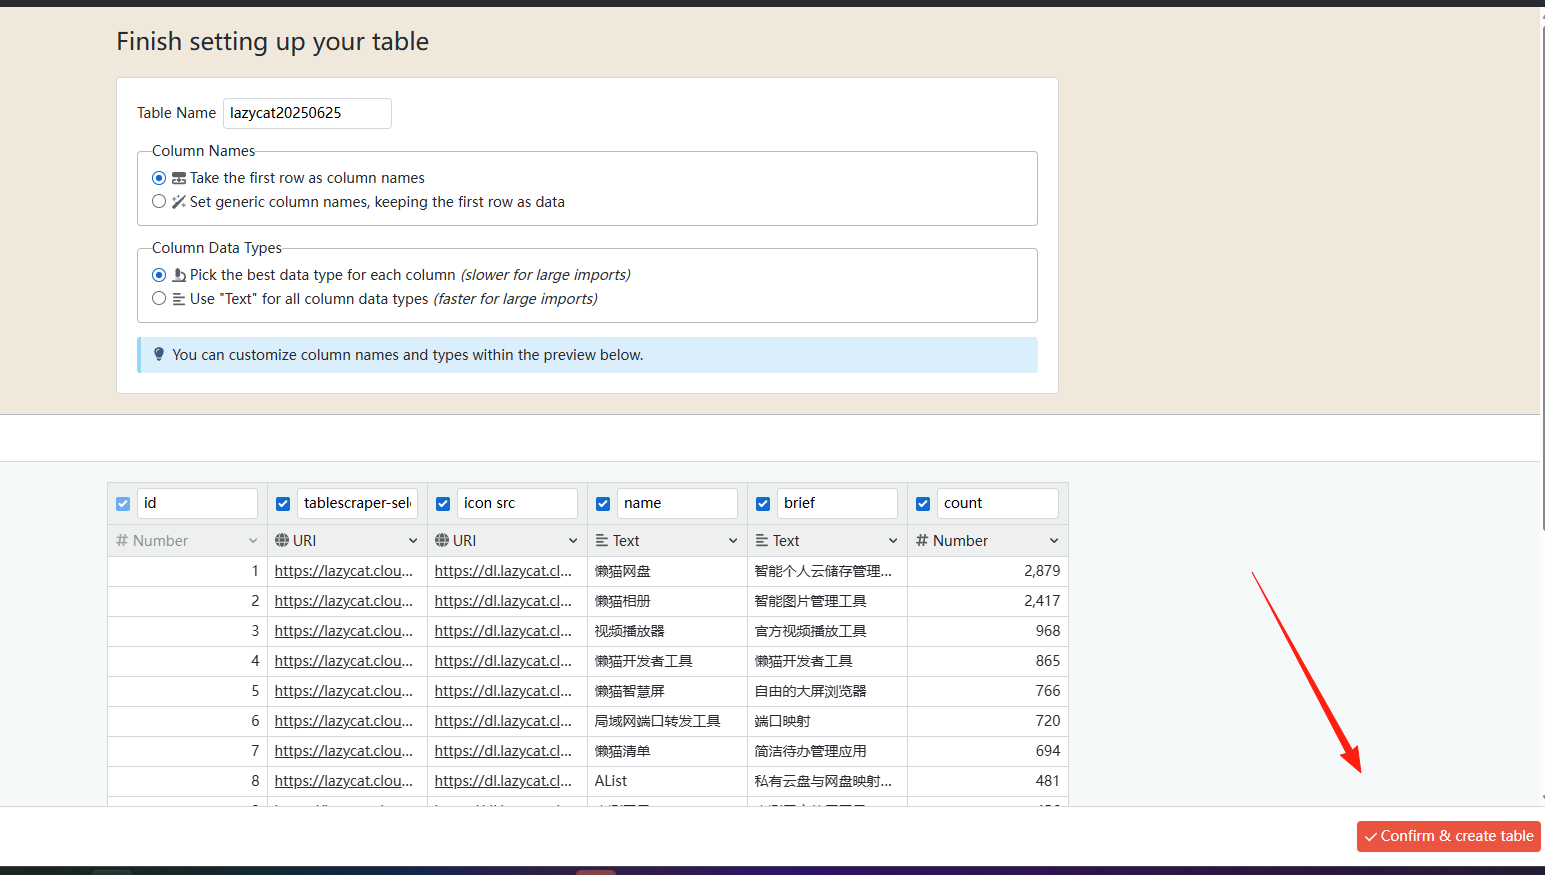Edit the icon src column name field
Viewport: 1545px width, 875px height.
tap(517, 503)
